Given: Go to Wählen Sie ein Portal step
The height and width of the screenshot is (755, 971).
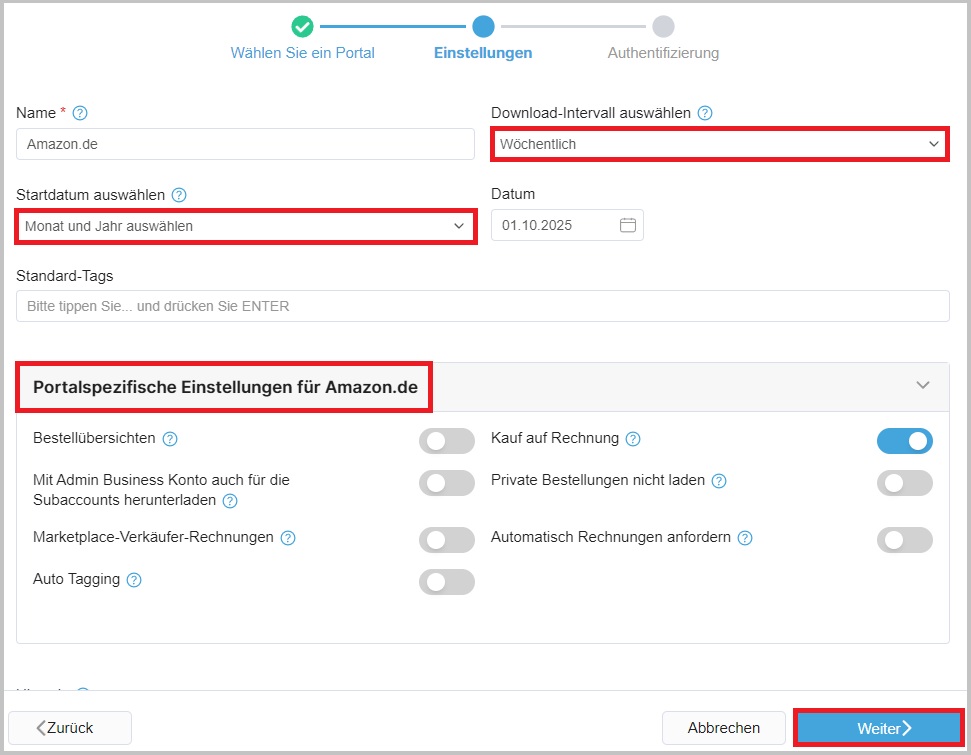Looking at the screenshot, I should (x=302, y=53).
